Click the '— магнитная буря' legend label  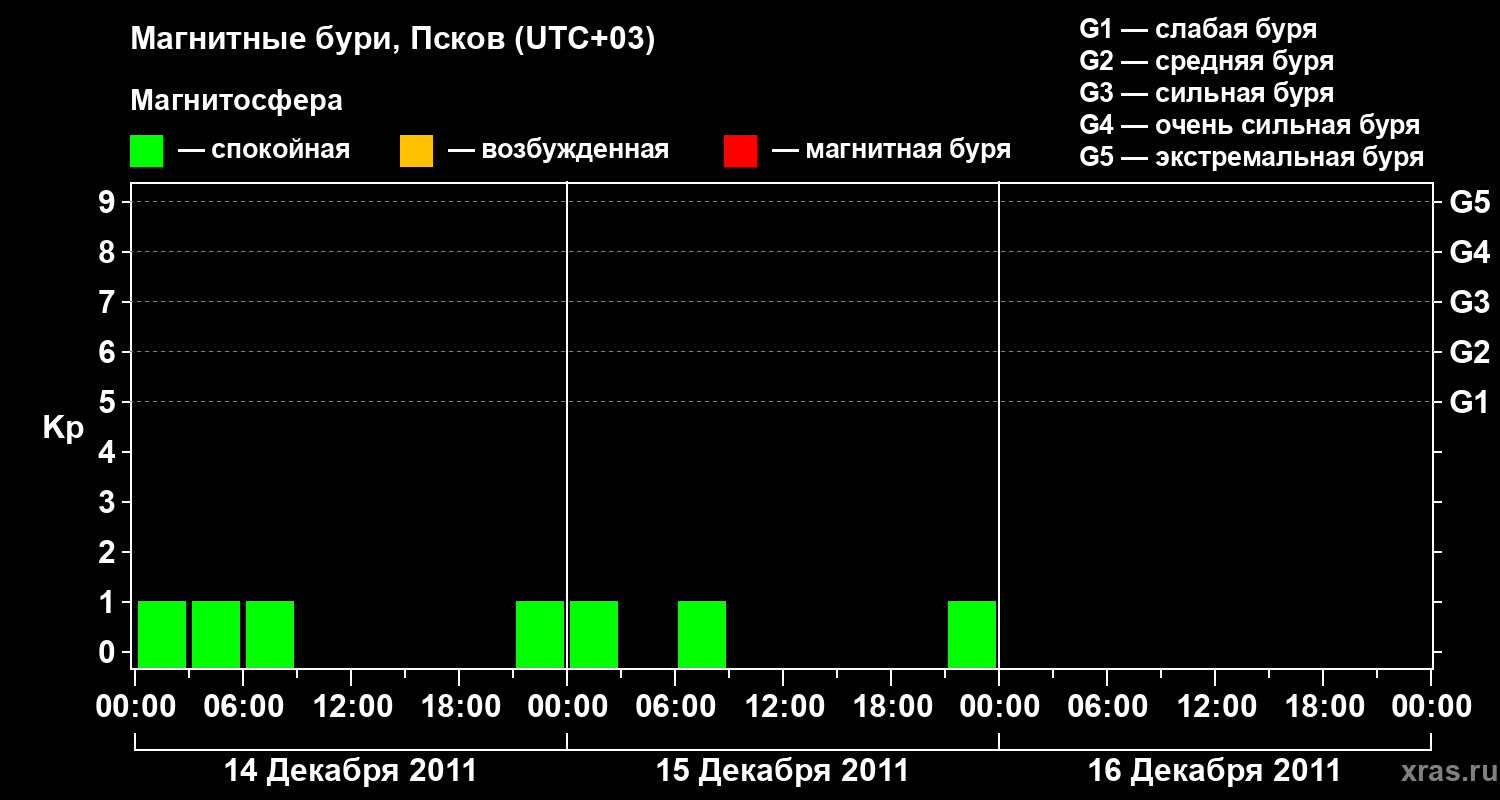pos(892,150)
